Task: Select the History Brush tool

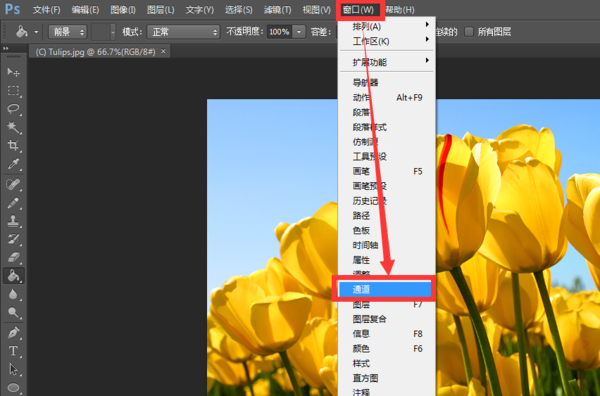Action: point(13,239)
